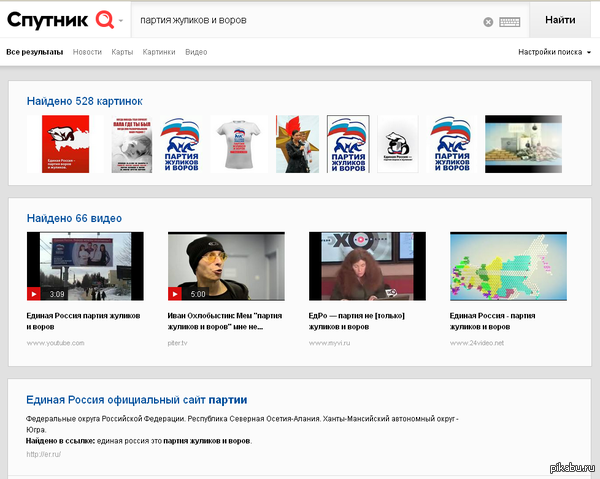This screenshot has height=479, width=600.
Task: Play the 3:09 YouTube billboard video
Action: (85, 267)
